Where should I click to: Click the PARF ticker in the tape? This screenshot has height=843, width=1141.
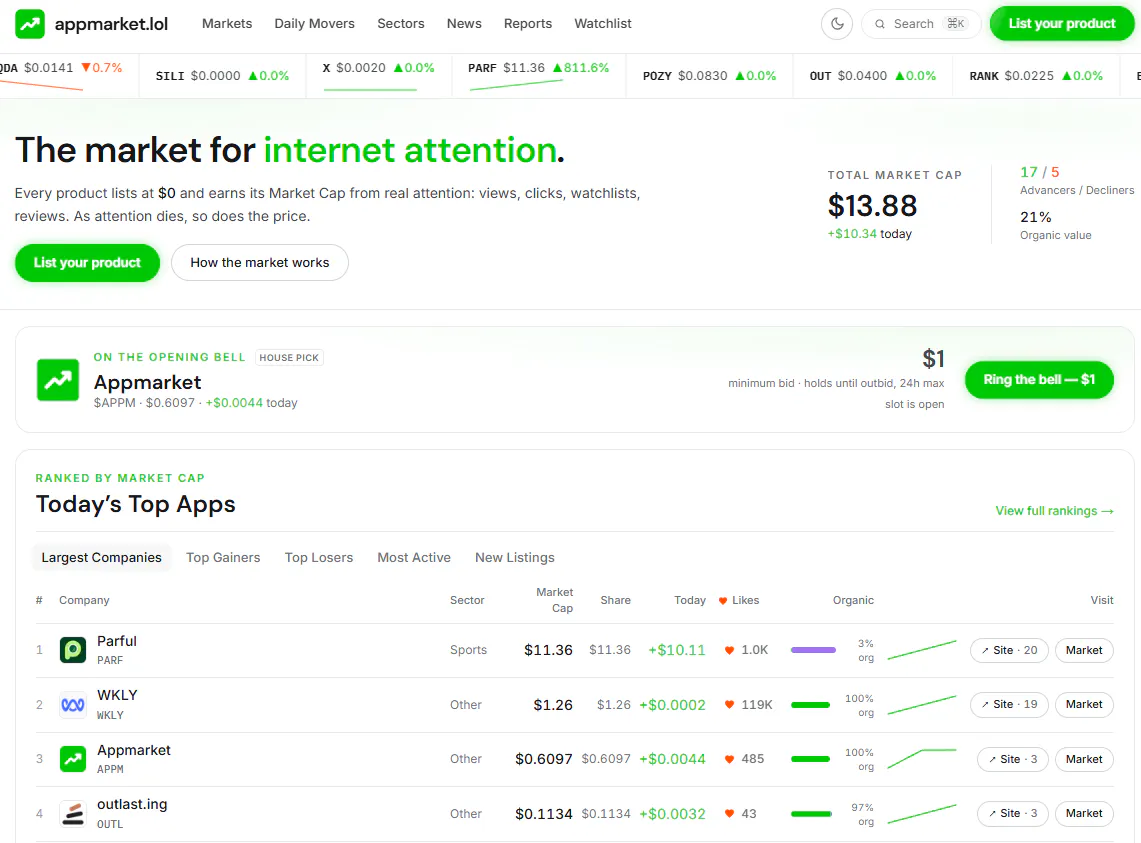(538, 76)
